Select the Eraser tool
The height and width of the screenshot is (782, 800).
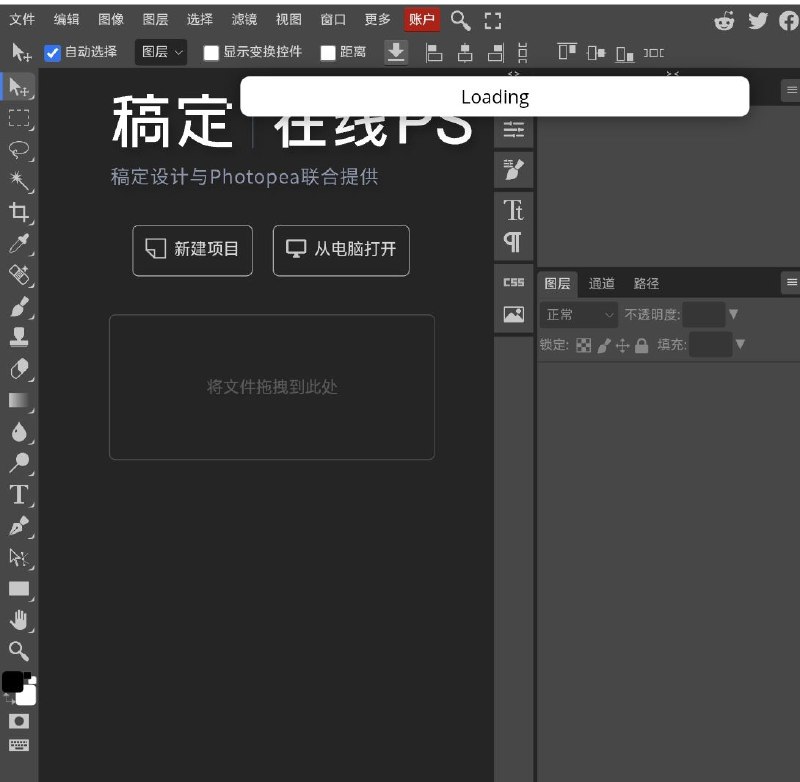19,368
